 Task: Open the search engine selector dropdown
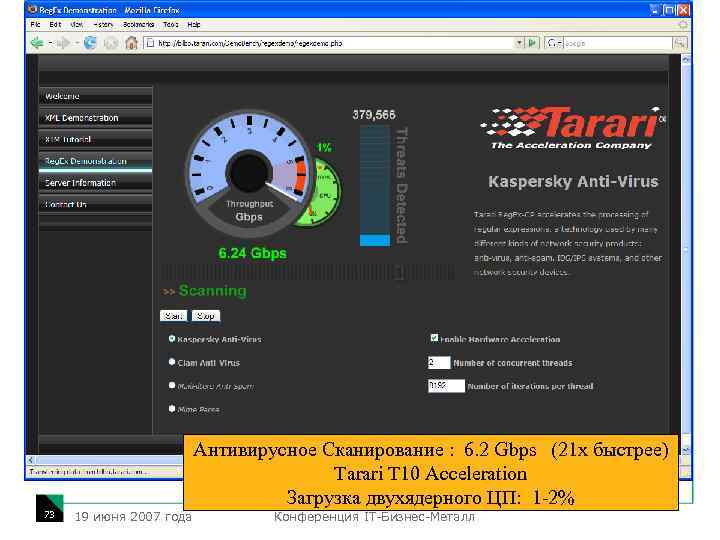pos(560,43)
